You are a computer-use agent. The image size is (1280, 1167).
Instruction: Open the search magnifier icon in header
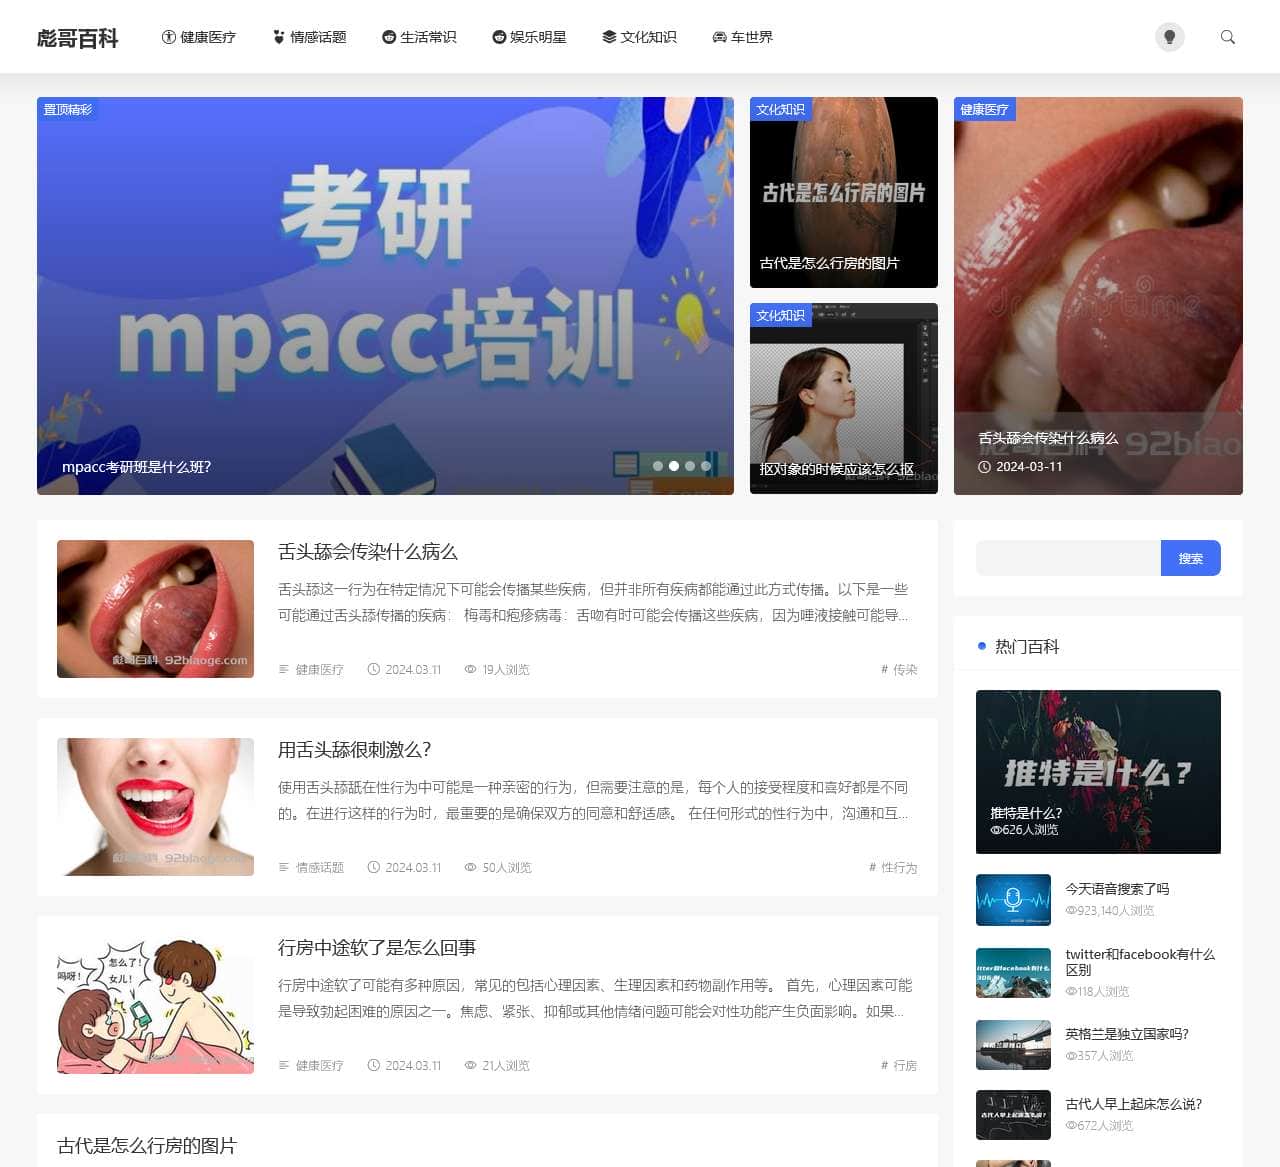tap(1227, 37)
